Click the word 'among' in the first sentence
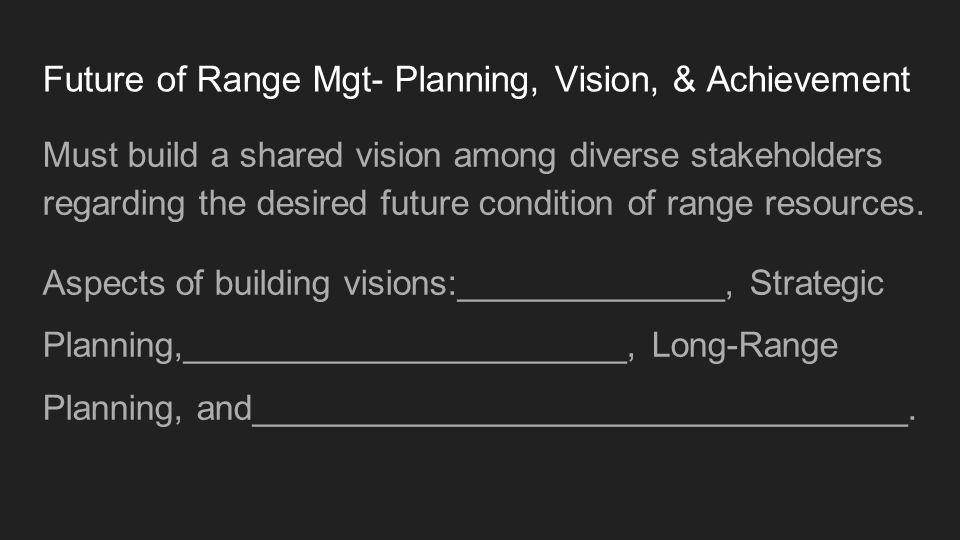Image resolution: width=960 pixels, height=540 pixels. coord(504,157)
